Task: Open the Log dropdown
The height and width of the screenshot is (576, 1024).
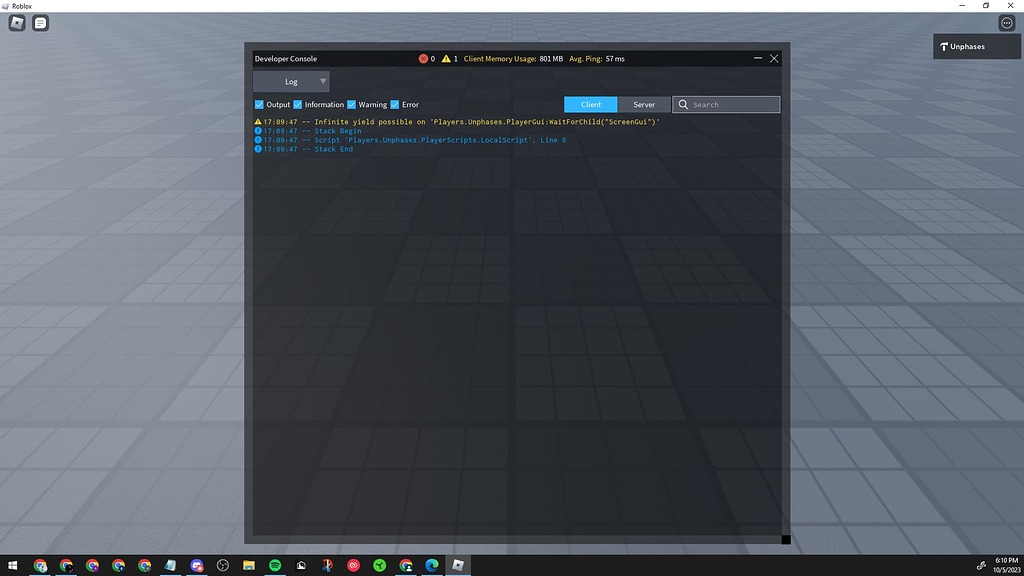Action: point(291,82)
